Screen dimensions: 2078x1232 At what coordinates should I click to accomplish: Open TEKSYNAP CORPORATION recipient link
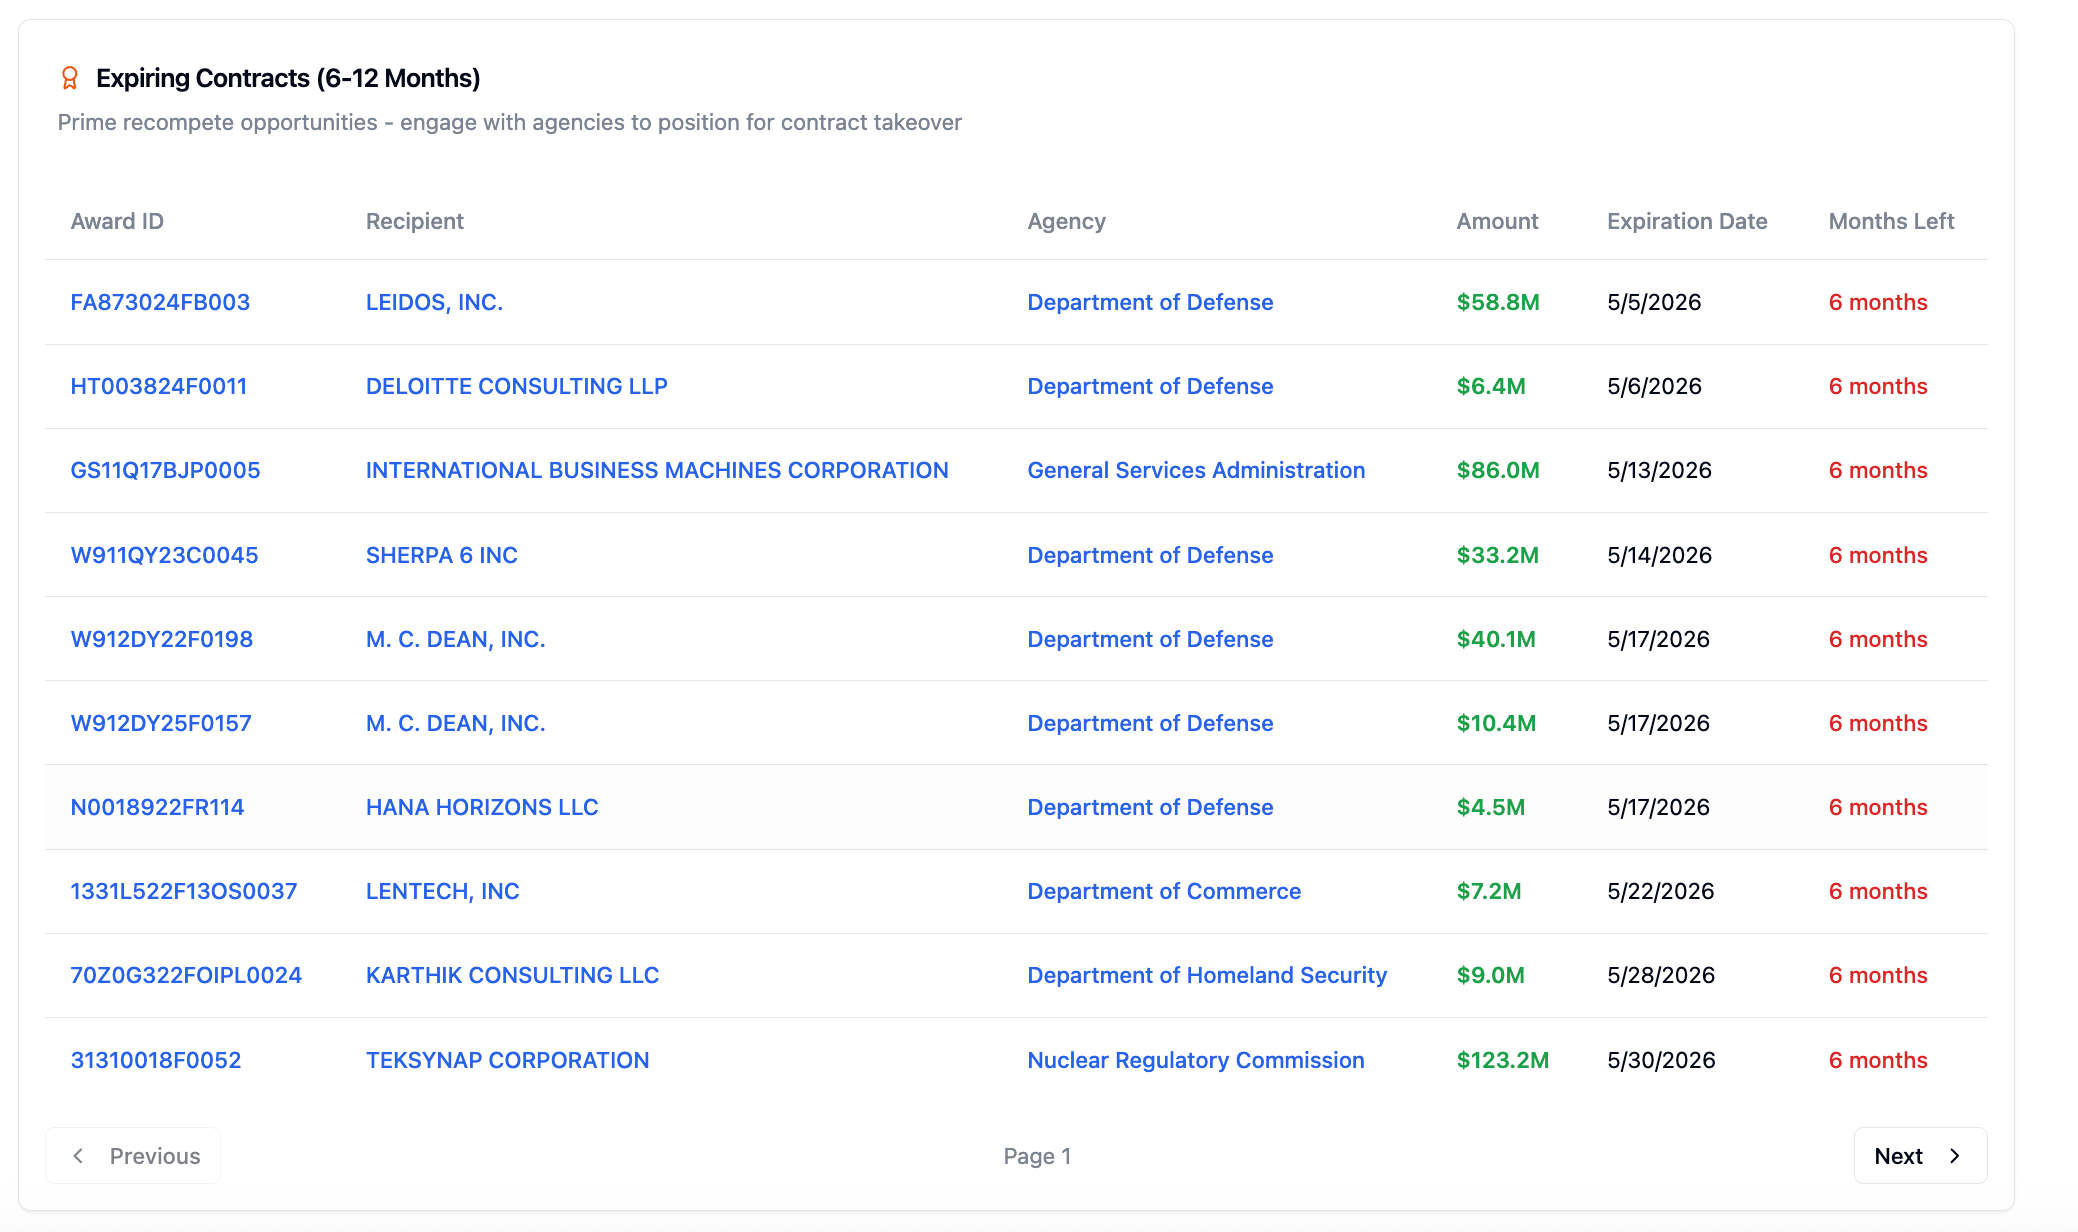click(507, 1059)
